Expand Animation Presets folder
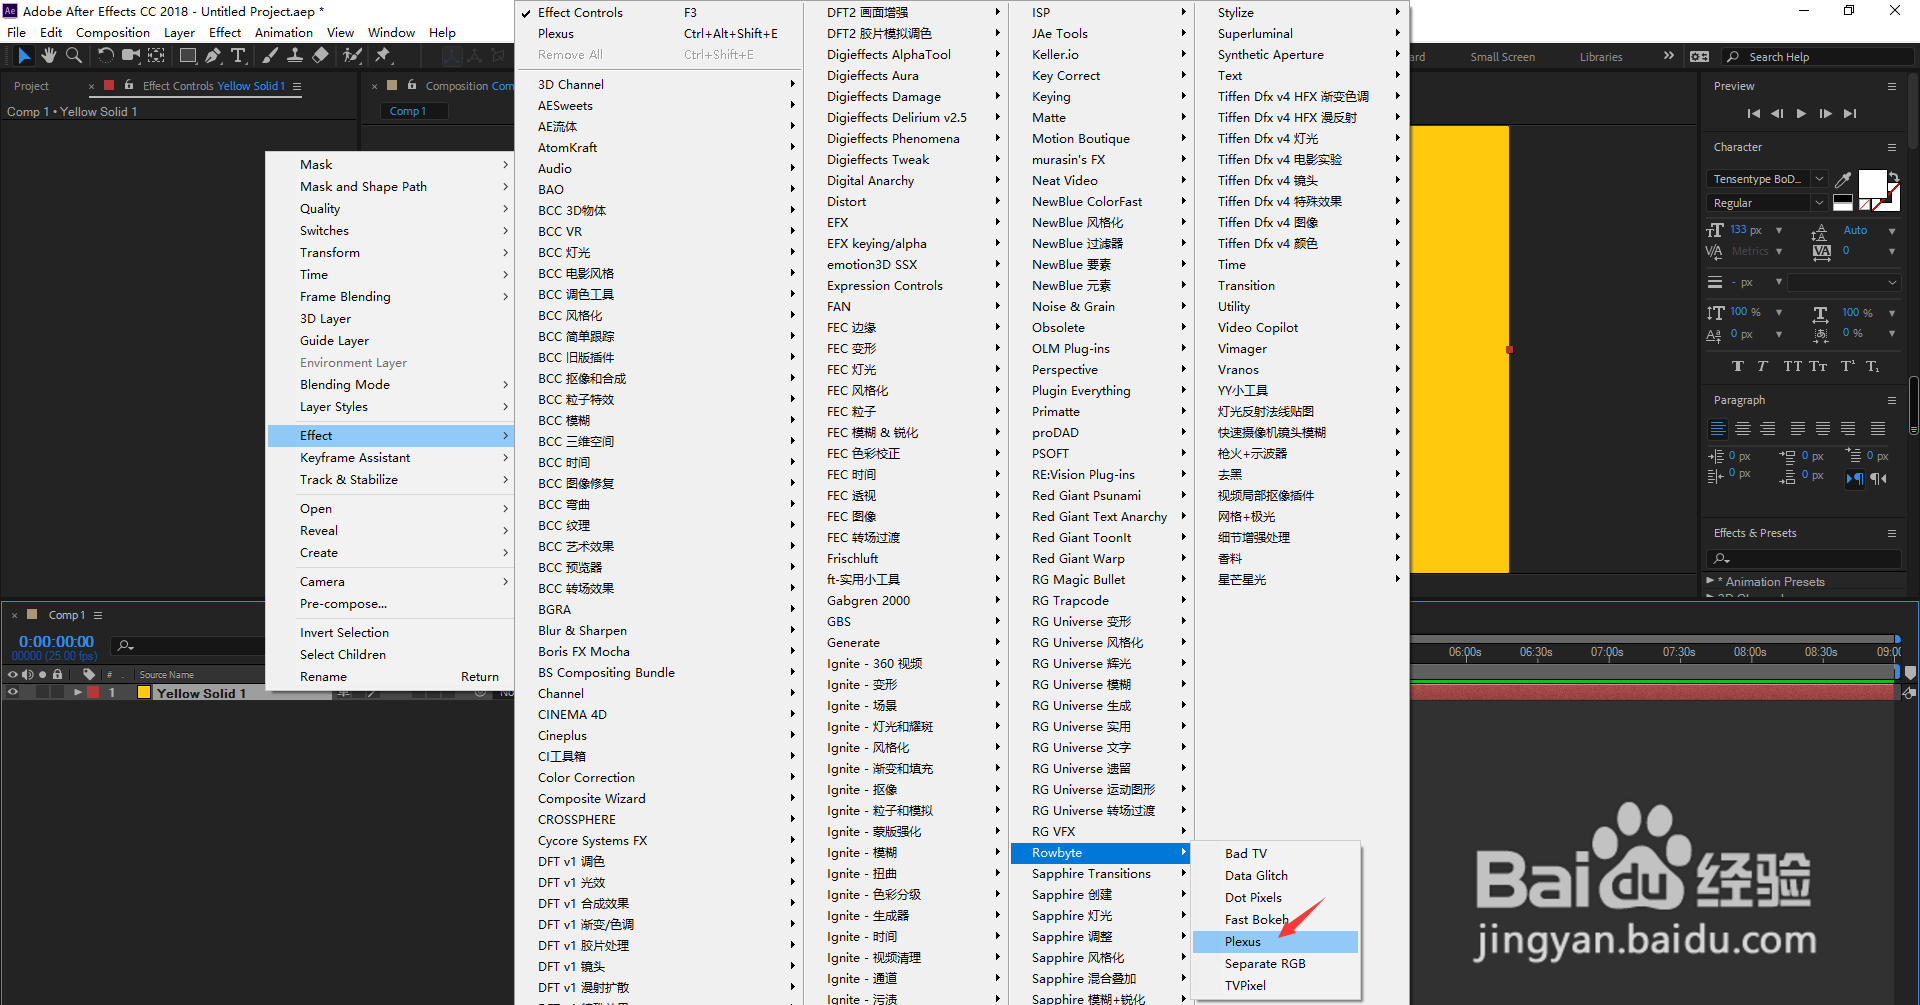This screenshot has width=1920, height=1005. (x=1710, y=580)
